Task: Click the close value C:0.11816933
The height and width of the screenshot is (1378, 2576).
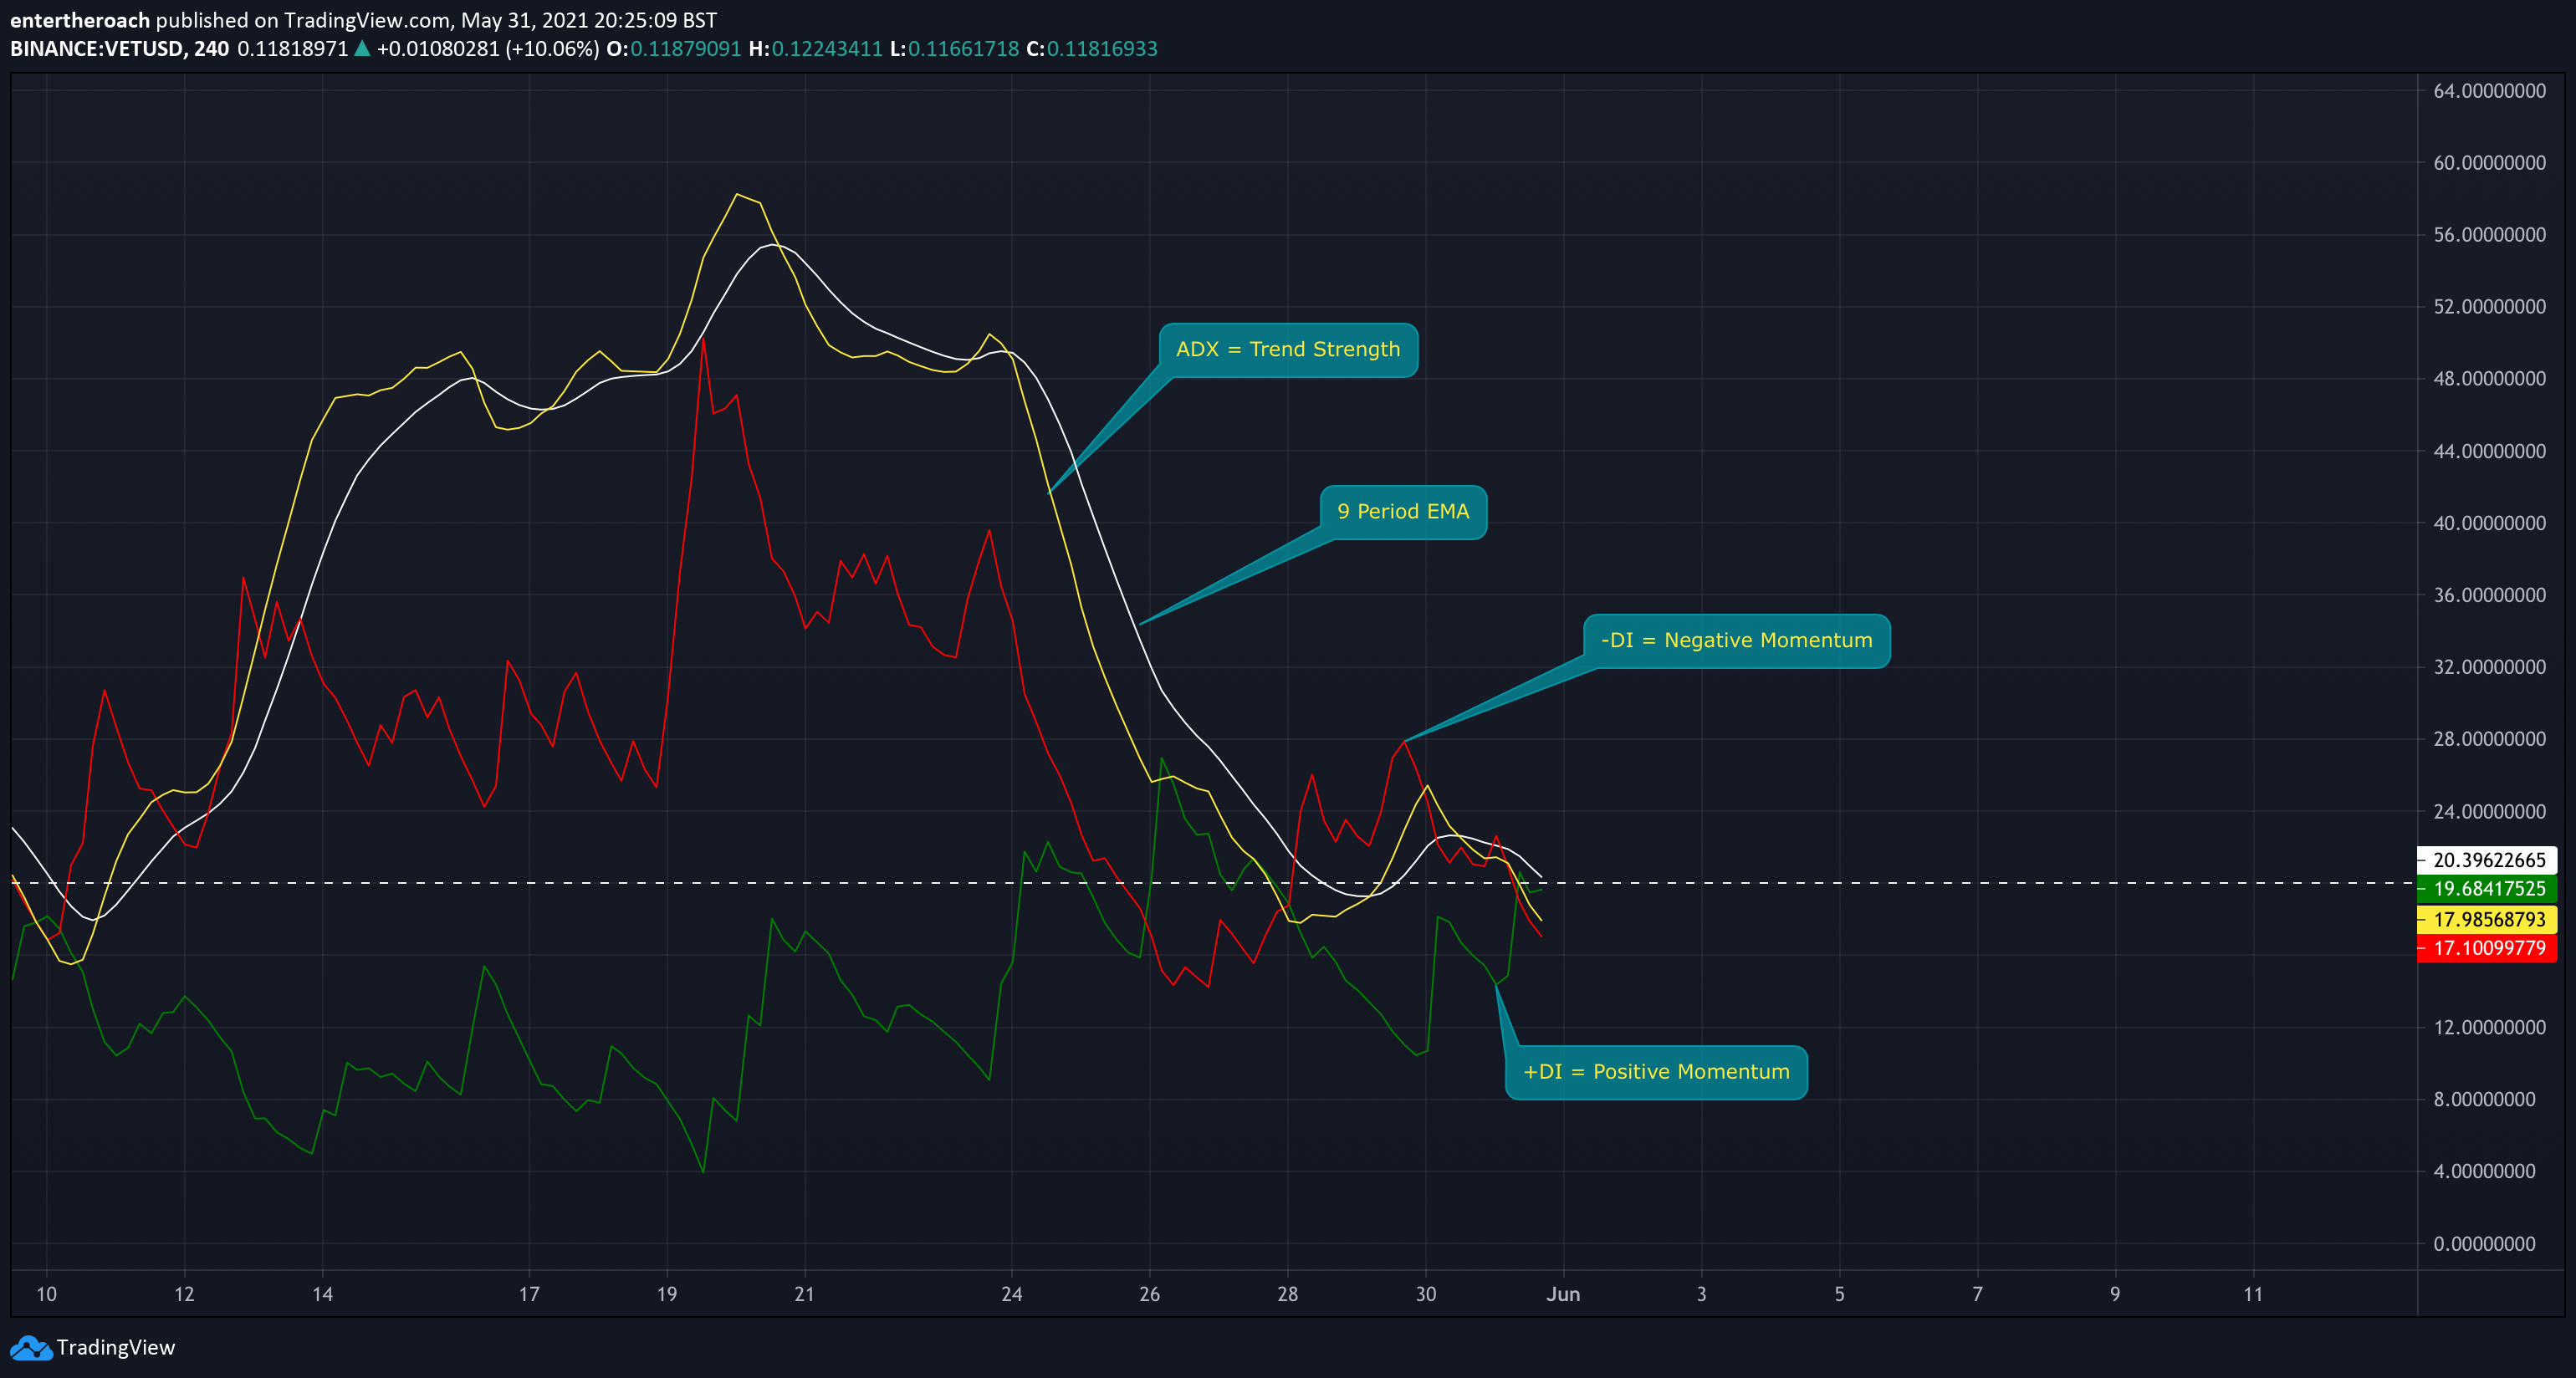Action: [1092, 49]
